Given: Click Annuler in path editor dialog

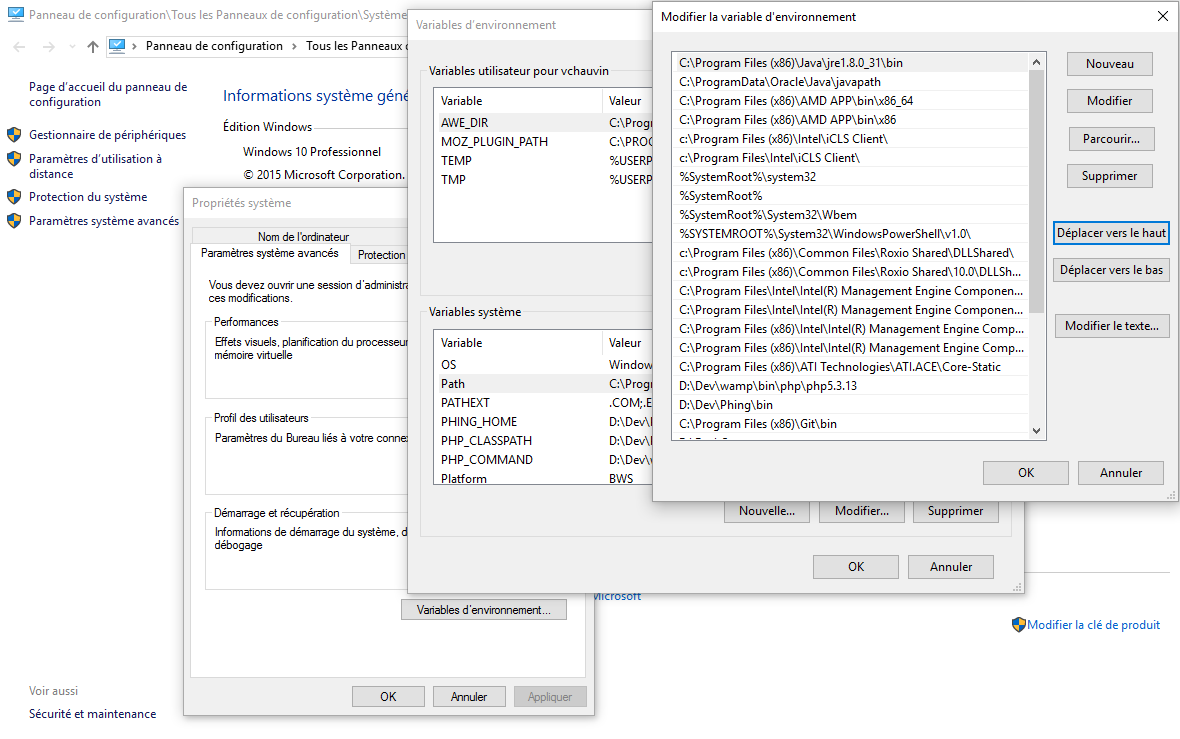Looking at the screenshot, I should (x=1121, y=473).
